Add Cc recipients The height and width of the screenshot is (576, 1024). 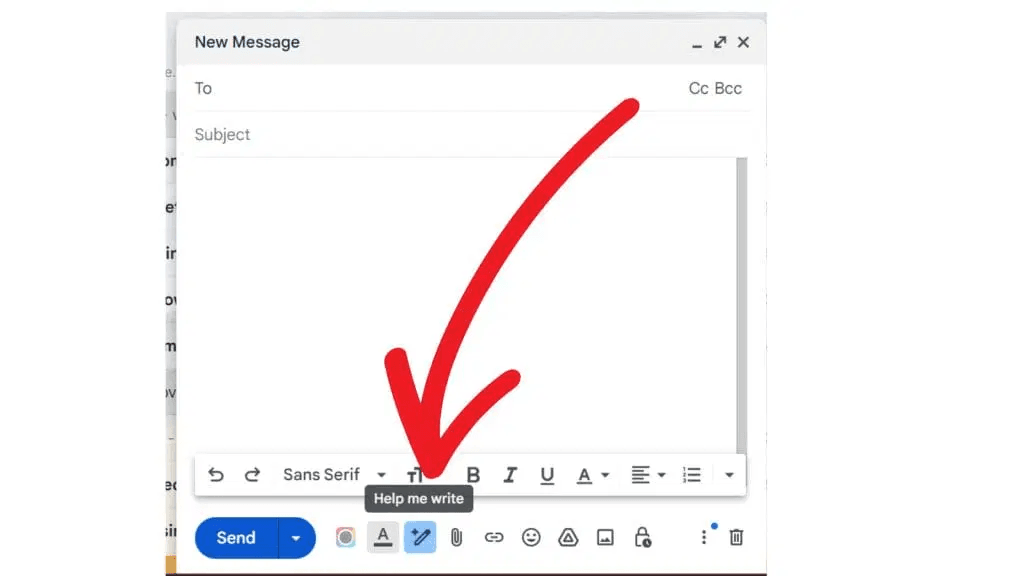pos(698,88)
